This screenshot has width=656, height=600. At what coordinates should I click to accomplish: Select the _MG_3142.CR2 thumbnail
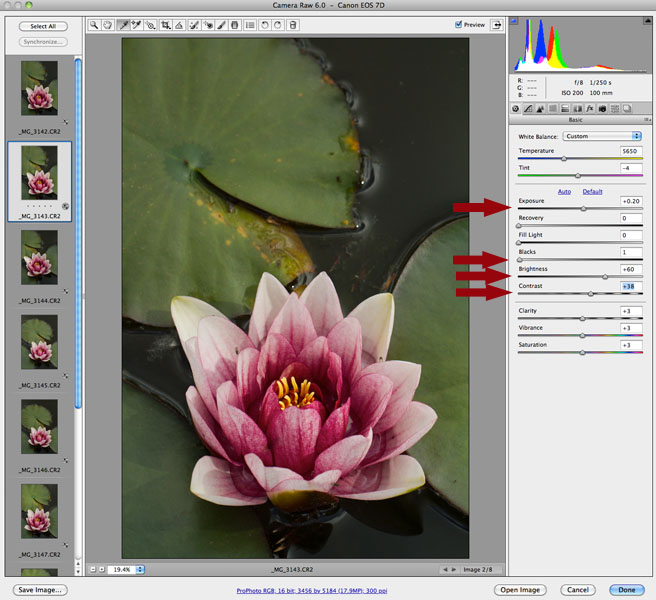tap(39, 88)
